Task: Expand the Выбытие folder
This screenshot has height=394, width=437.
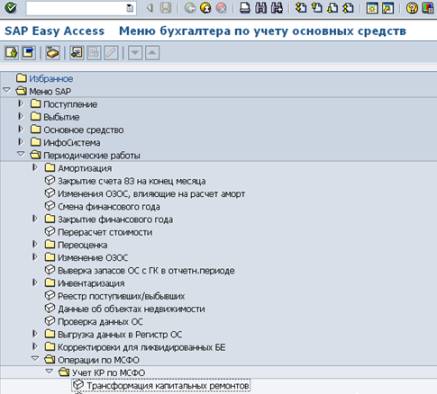Action: [x=21, y=116]
